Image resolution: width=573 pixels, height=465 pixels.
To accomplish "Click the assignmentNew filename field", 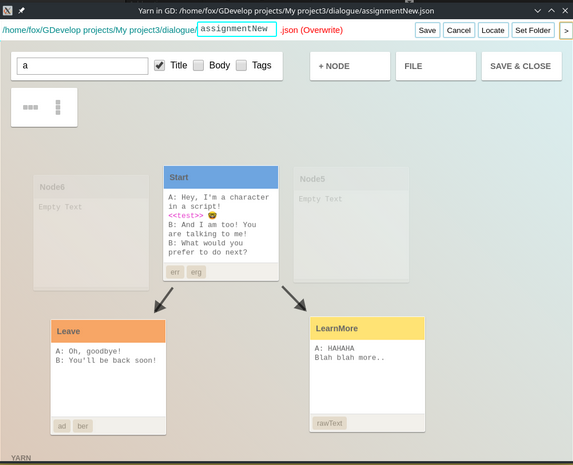I will pyautogui.click(x=237, y=29).
